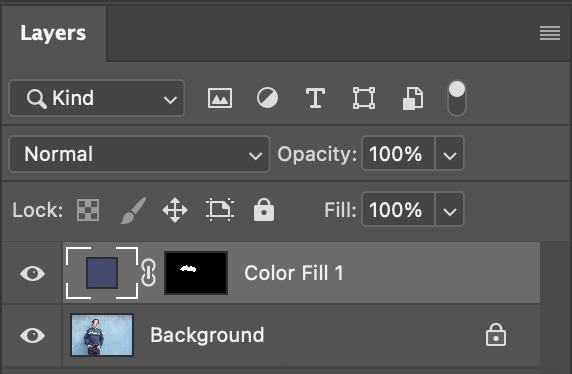Select the Layers panel tab
Image resolution: width=572 pixels, height=374 pixels.
click(53, 33)
